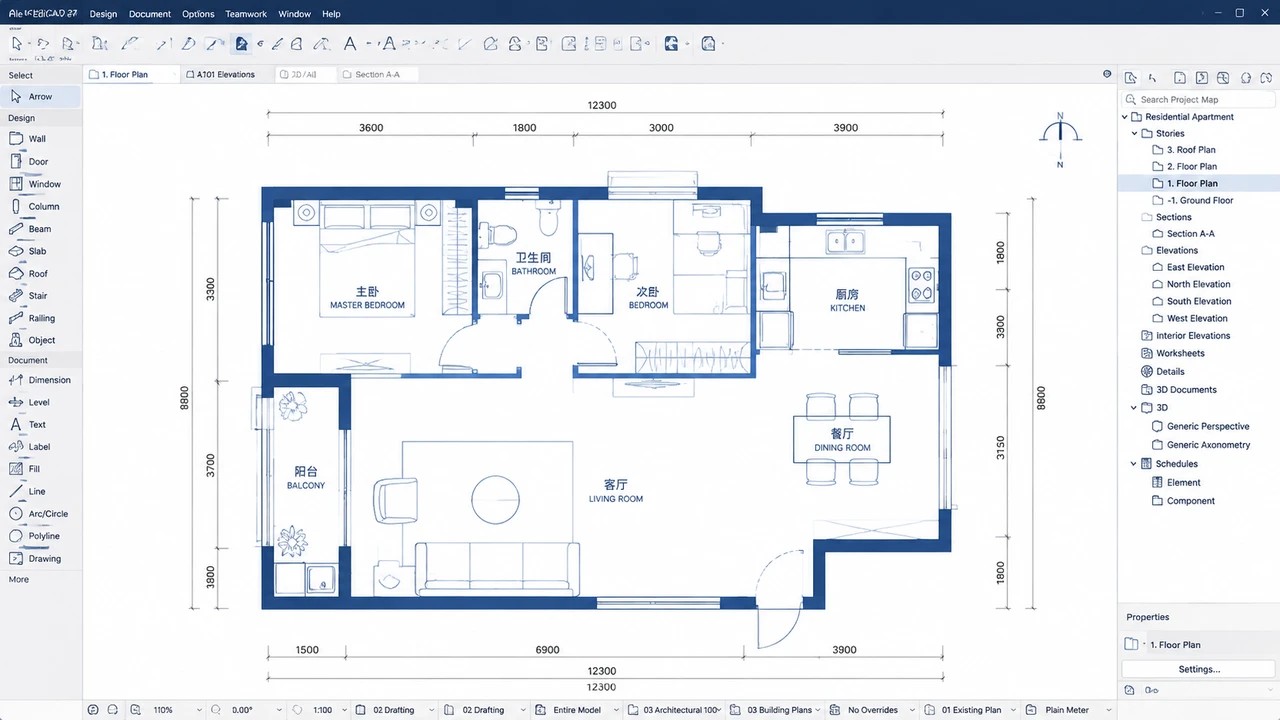Collapse the Schedules folder arrow
Viewport: 1280px width, 720px height.
(x=1135, y=464)
